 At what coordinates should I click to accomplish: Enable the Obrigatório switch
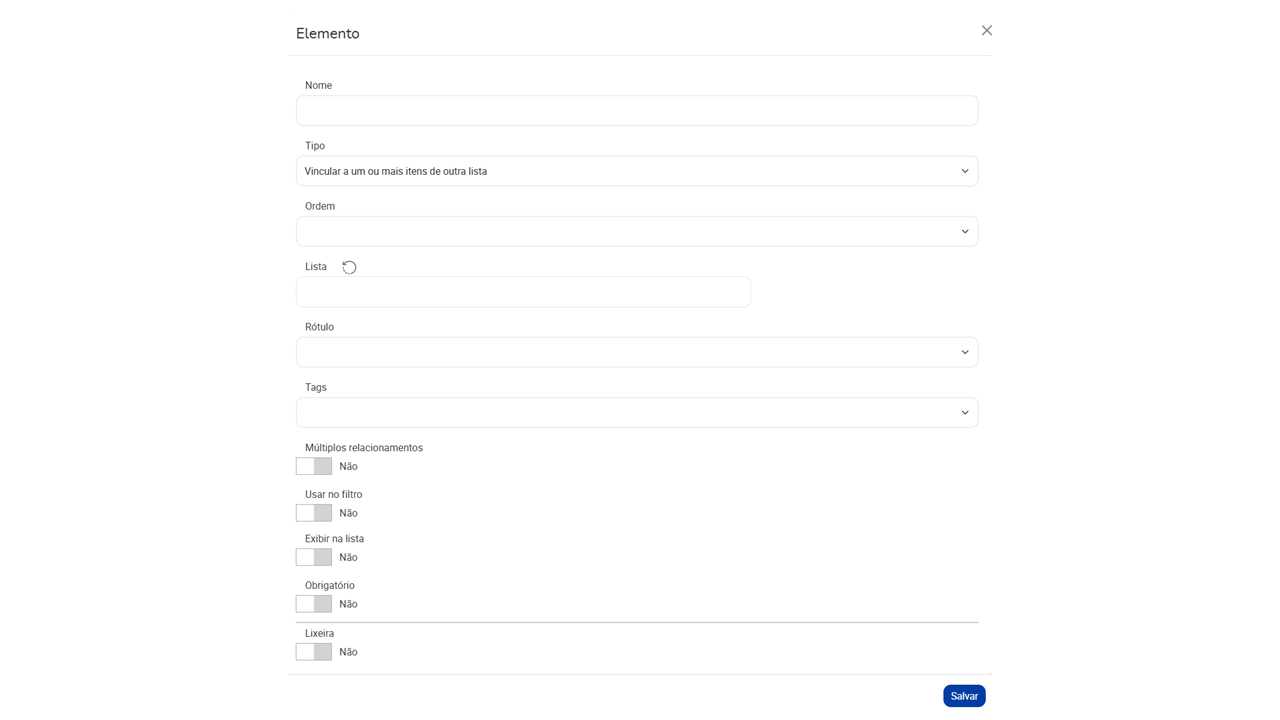pyautogui.click(x=314, y=604)
